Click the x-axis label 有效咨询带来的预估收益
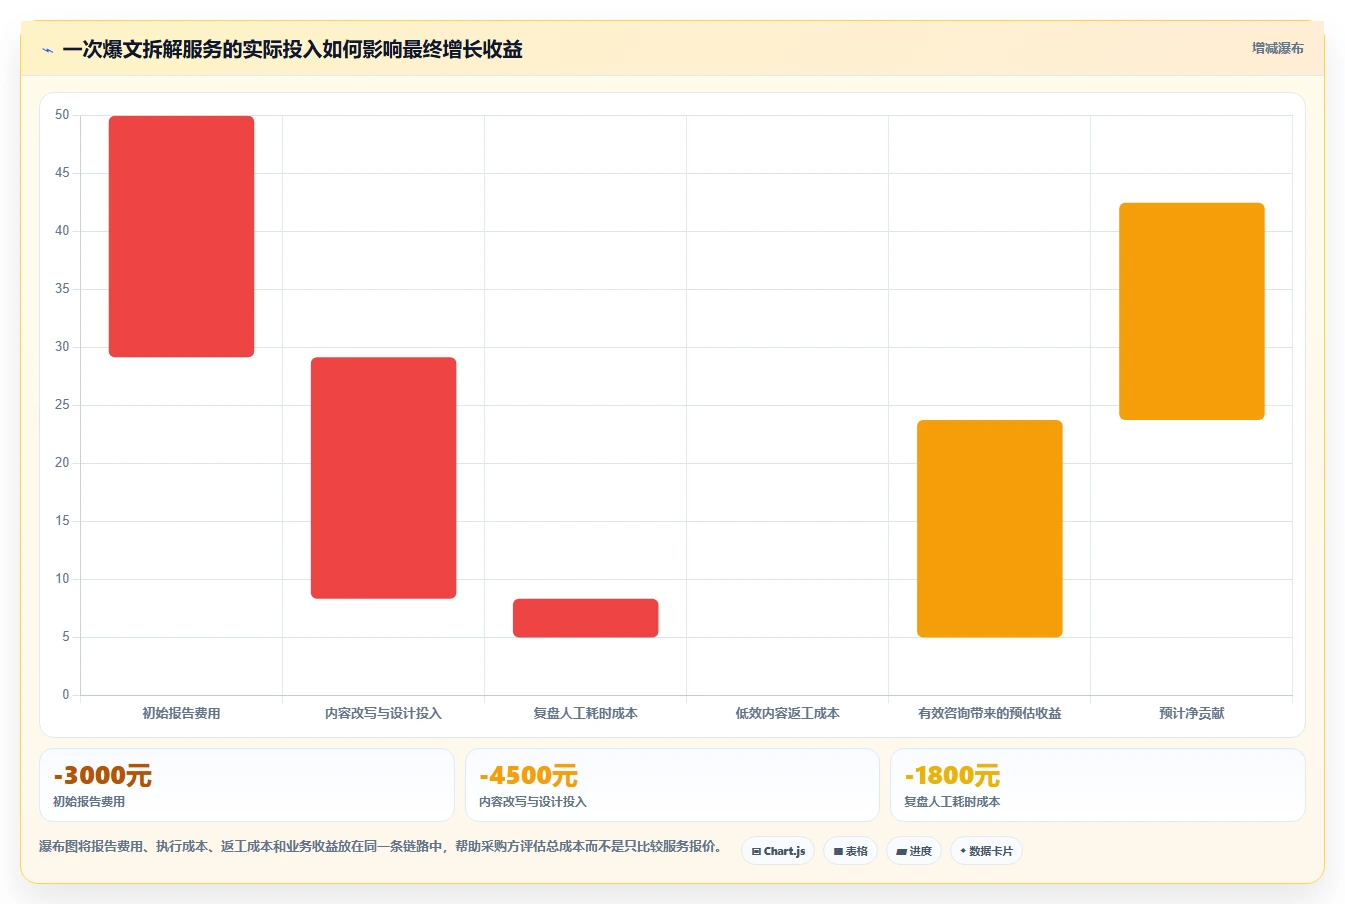 tap(989, 713)
